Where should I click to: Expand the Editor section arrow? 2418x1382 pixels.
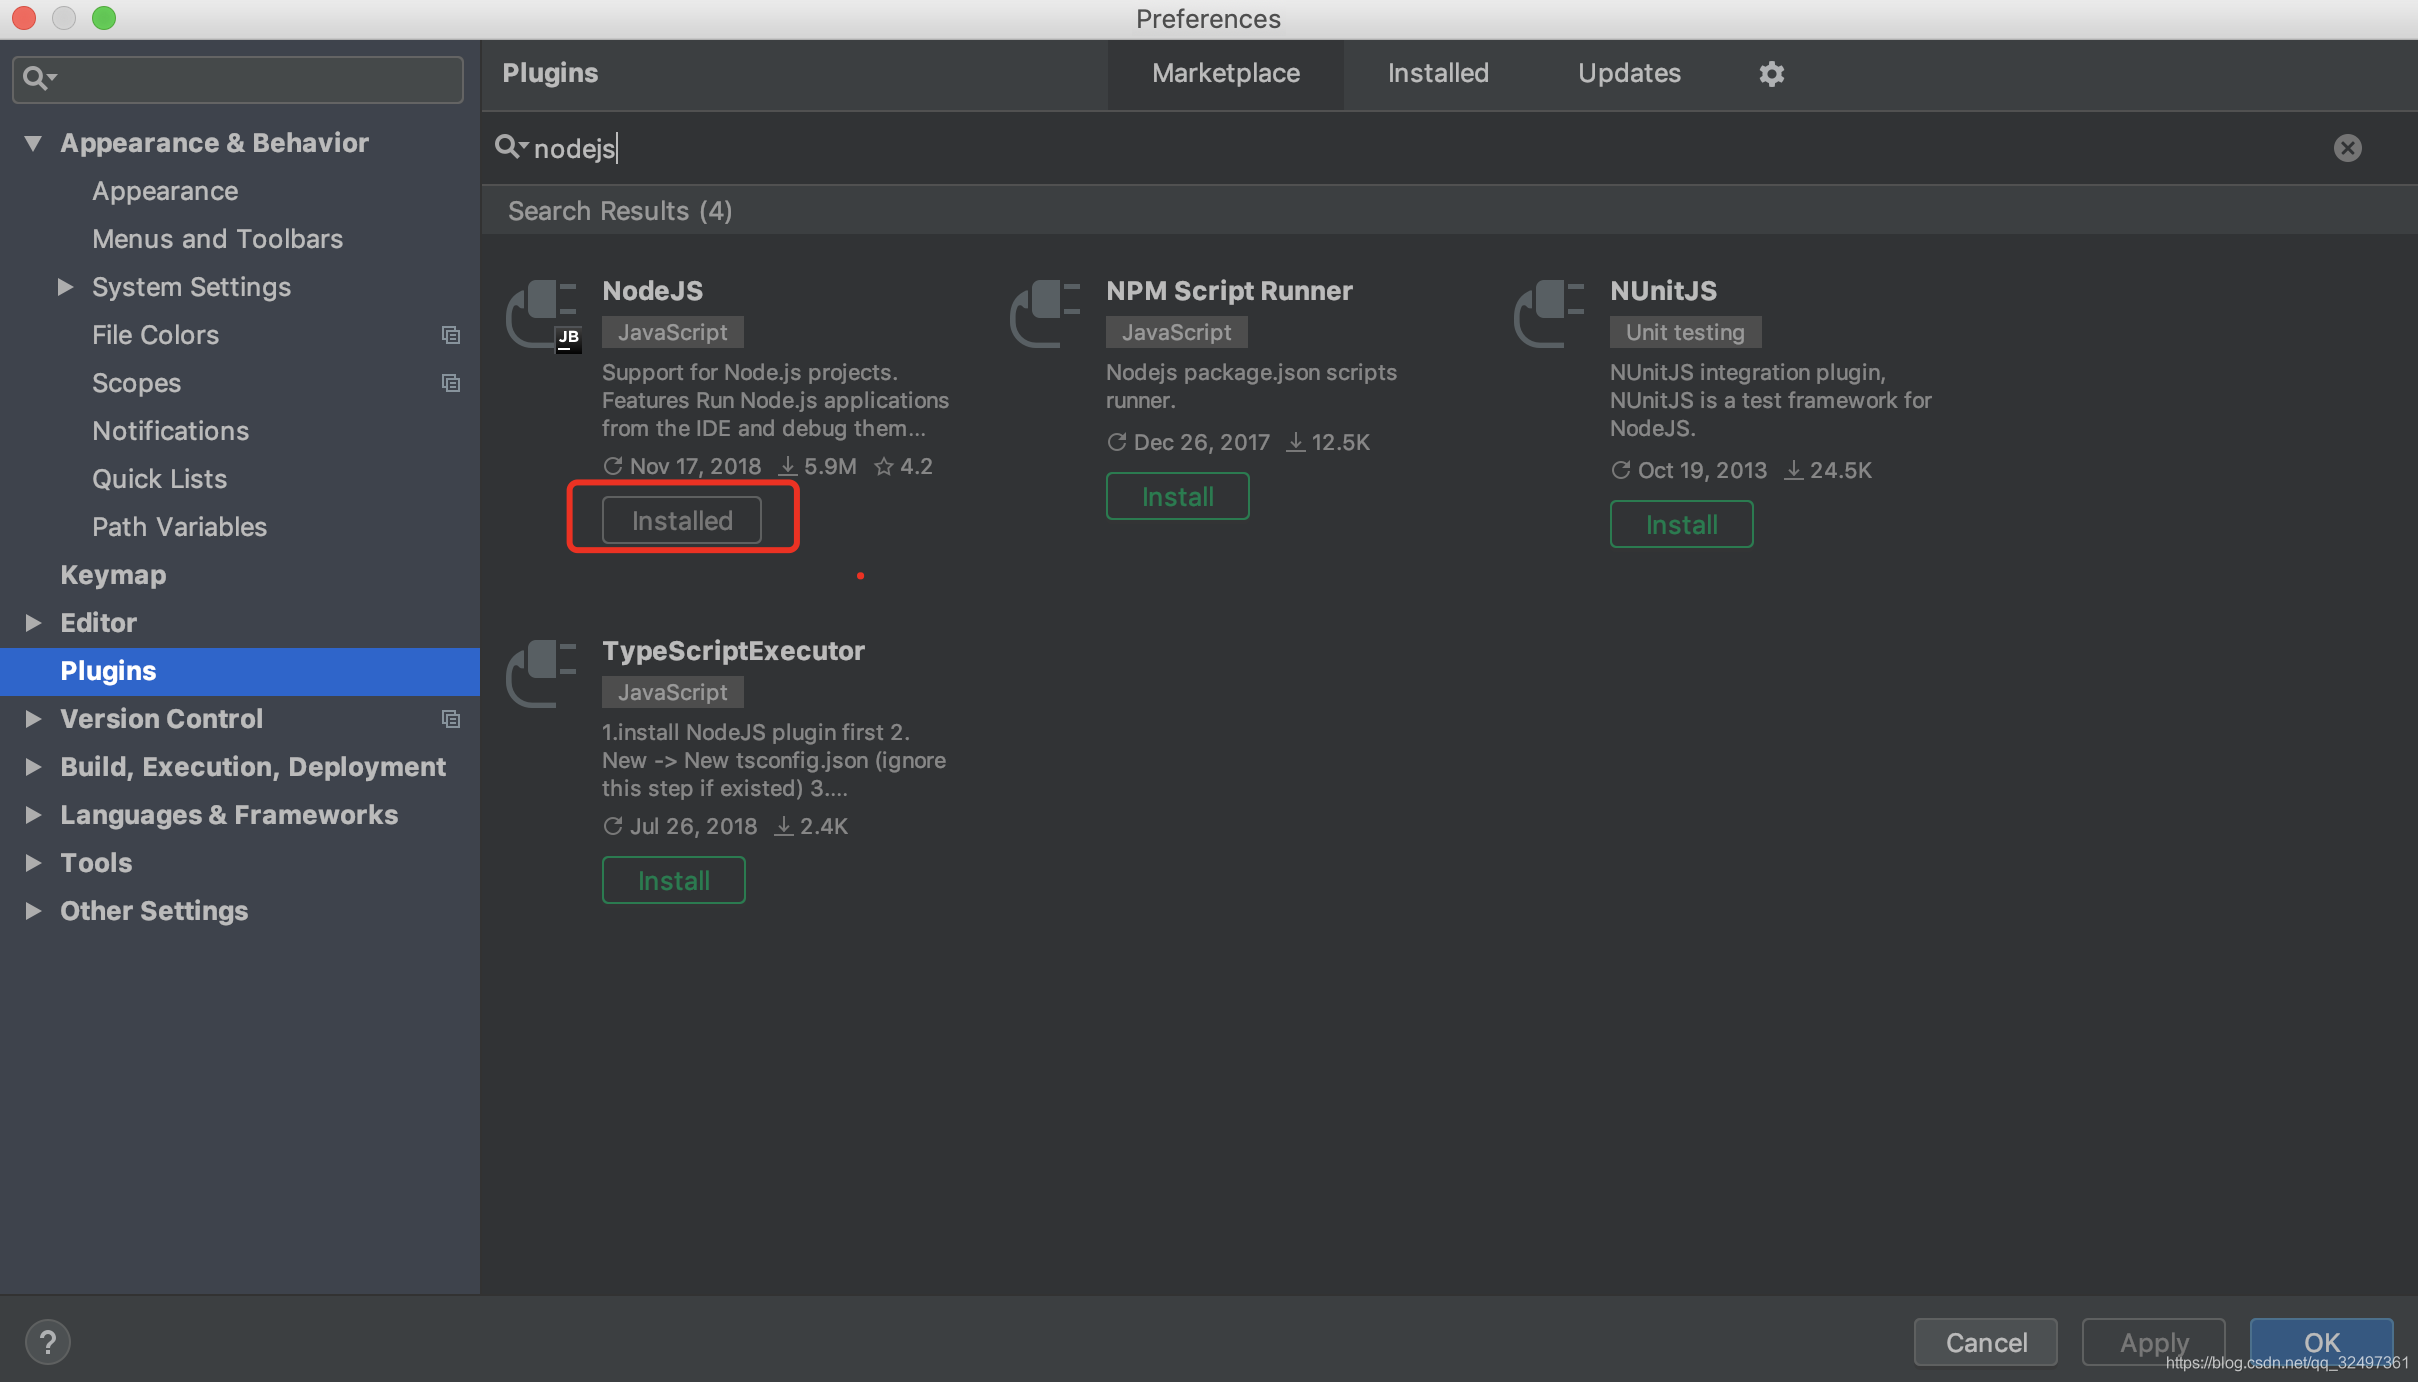coord(33,623)
